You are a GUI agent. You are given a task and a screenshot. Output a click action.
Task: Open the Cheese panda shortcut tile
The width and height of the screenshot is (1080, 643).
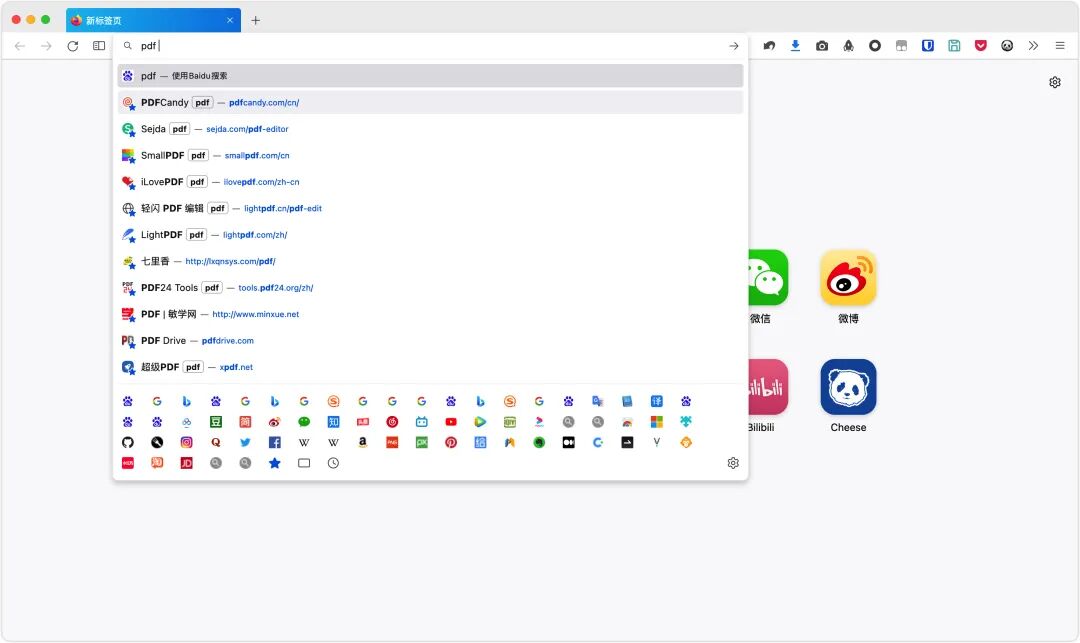pos(848,387)
